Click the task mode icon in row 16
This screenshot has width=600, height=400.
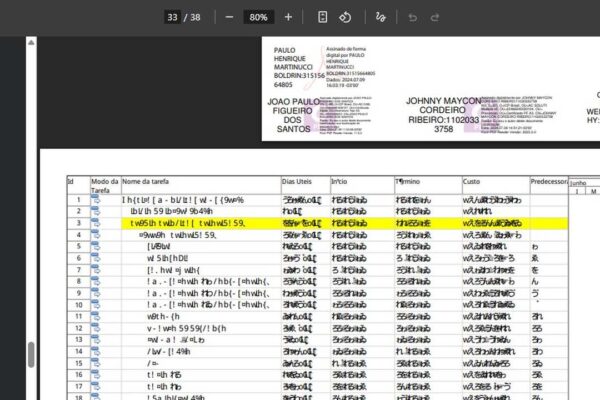coord(95,375)
